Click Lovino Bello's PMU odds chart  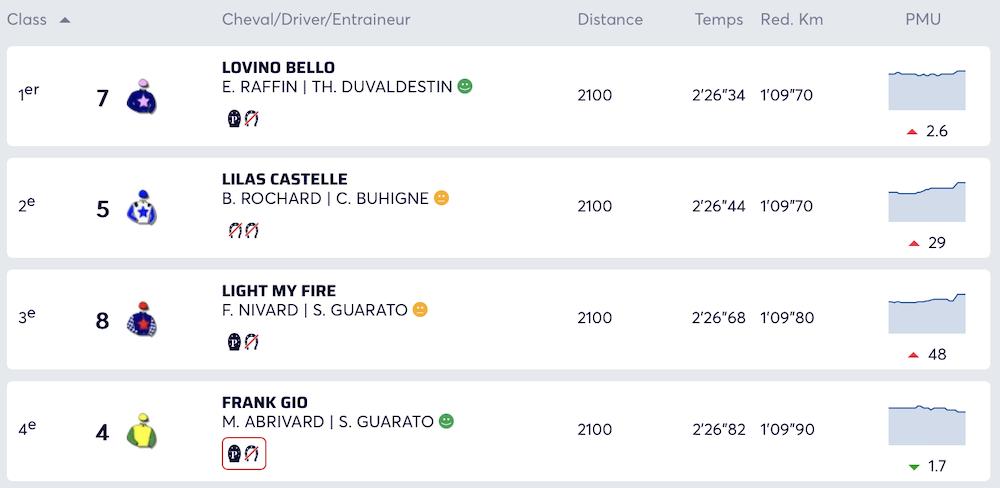[x=926, y=90]
